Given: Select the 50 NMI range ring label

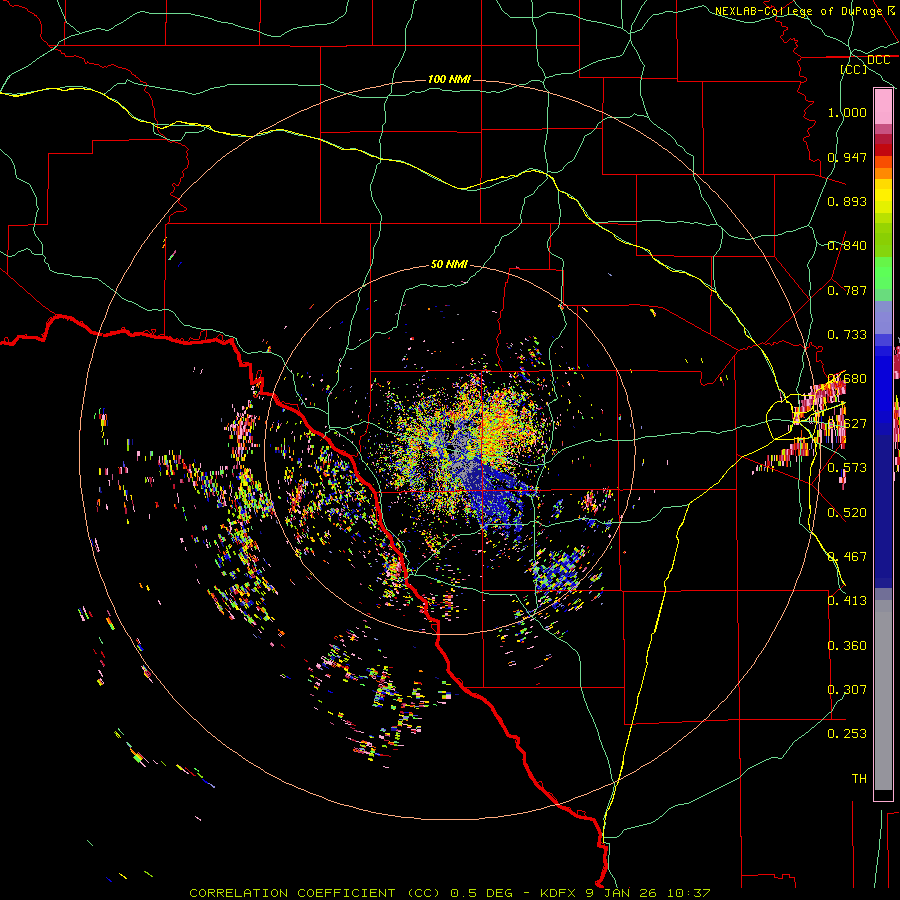Looking at the screenshot, I should (449, 264).
